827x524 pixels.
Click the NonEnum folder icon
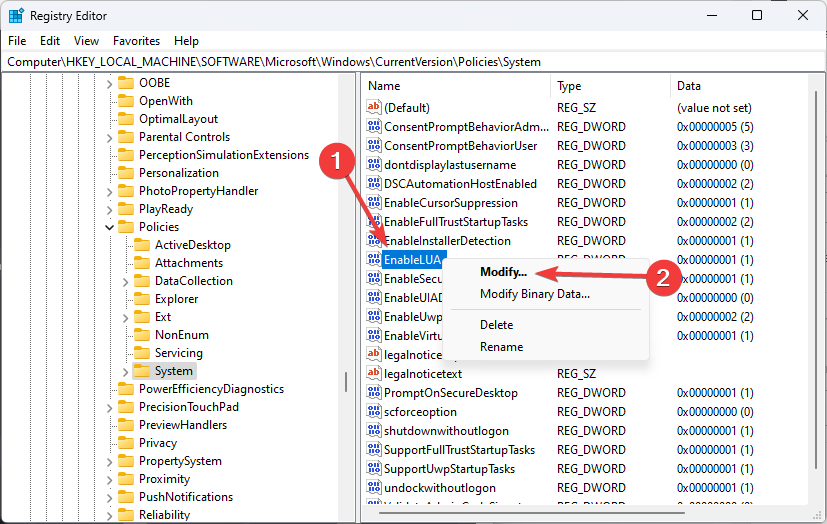pos(141,334)
